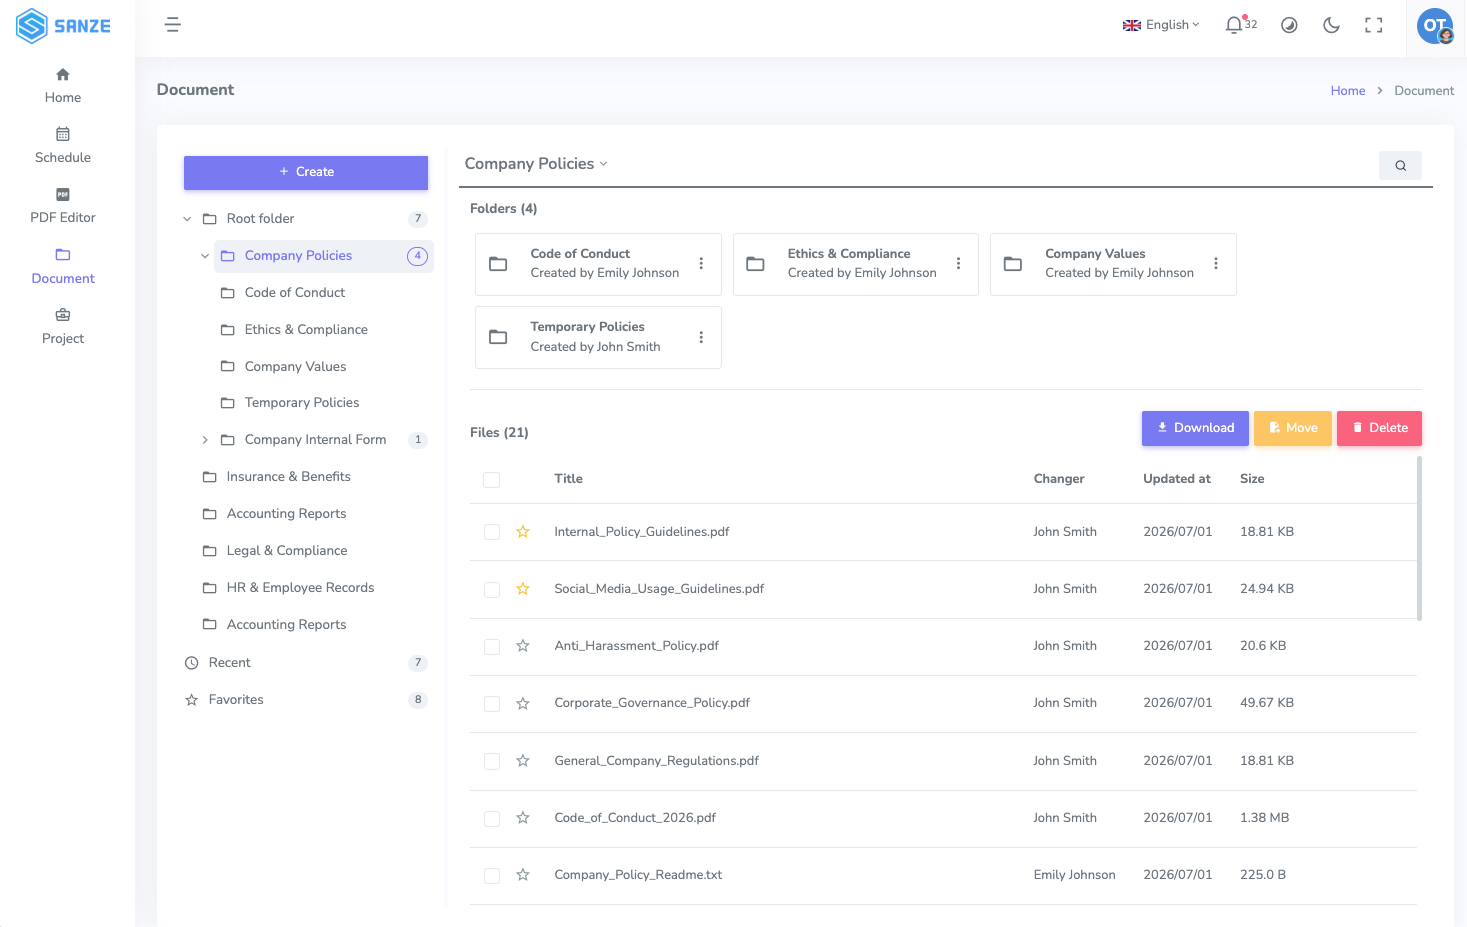Collapse Company Policies tree arrow
The height and width of the screenshot is (927, 1467).
tap(205, 256)
